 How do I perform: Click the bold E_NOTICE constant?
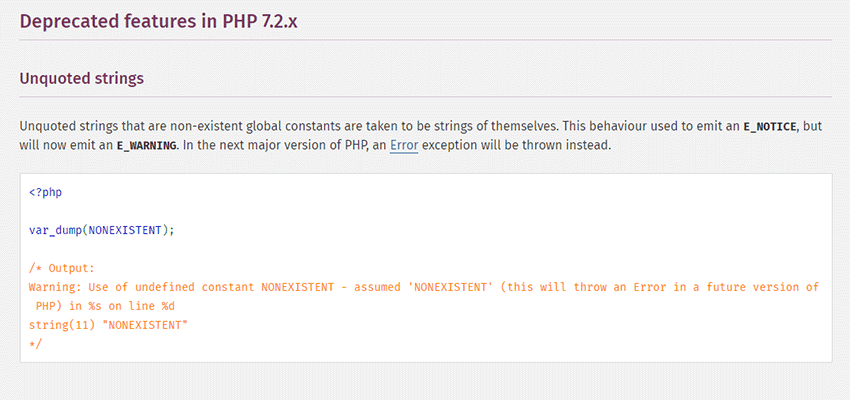pos(768,127)
